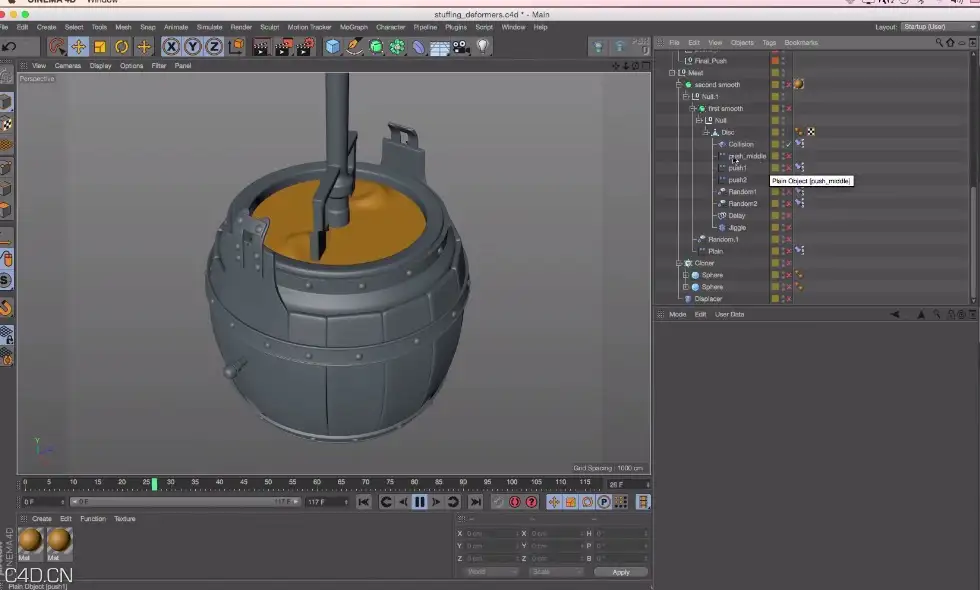Click the Disc layer color swatch
The height and width of the screenshot is (590, 980).
click(x=775, y=132)
